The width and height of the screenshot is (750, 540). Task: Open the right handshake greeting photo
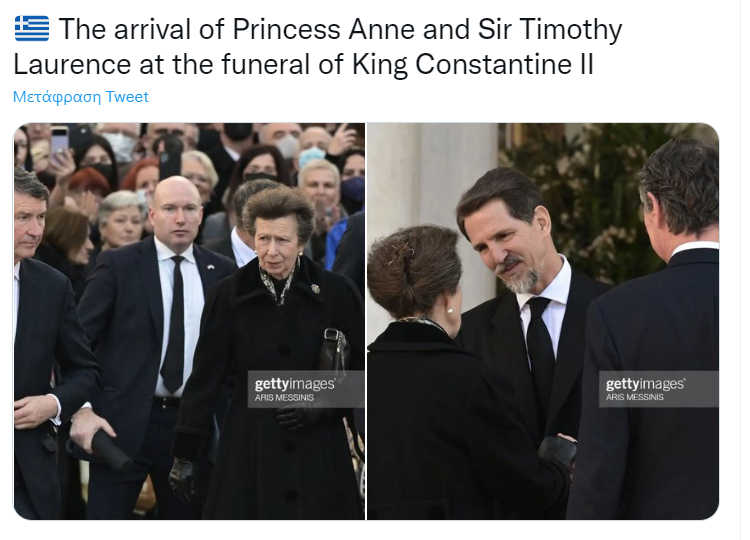point(543,321)
